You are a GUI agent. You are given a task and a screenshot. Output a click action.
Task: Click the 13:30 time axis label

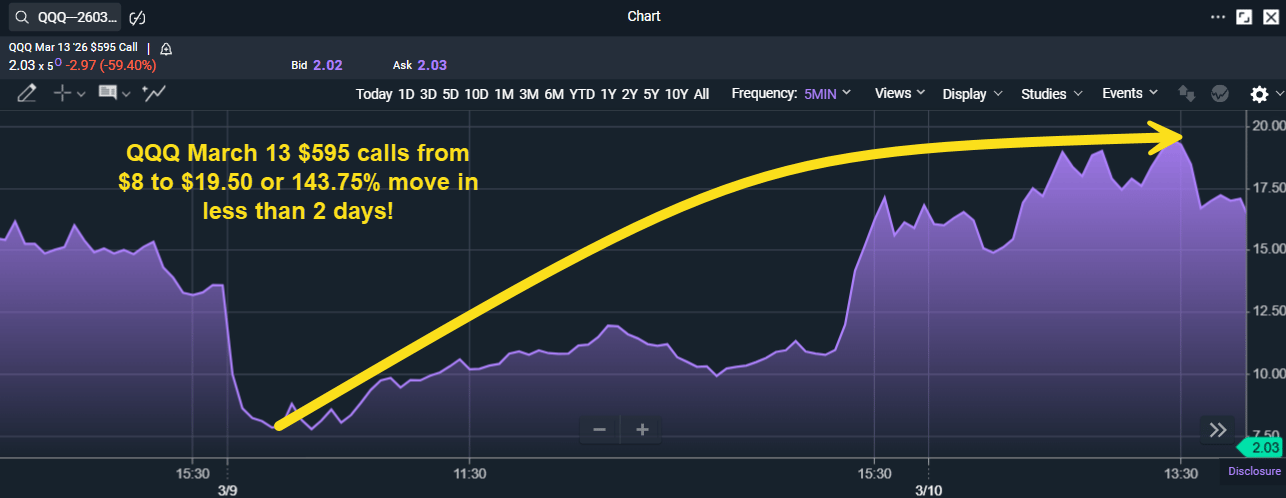pos(1181,473)
